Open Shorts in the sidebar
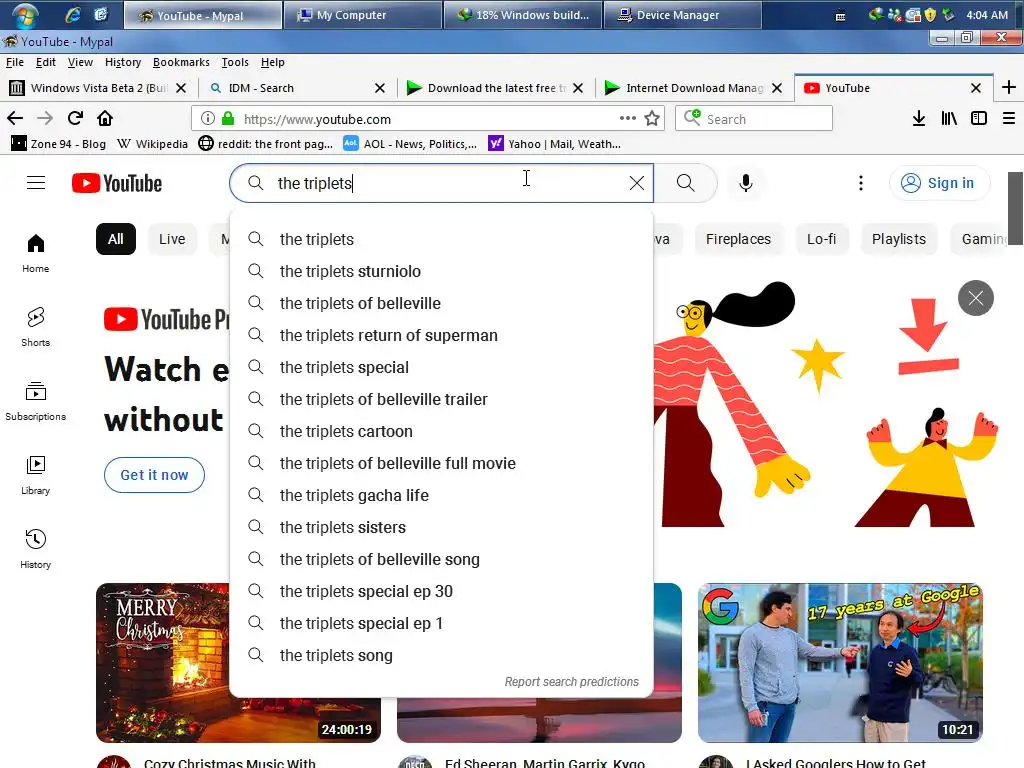 point(36,327)
